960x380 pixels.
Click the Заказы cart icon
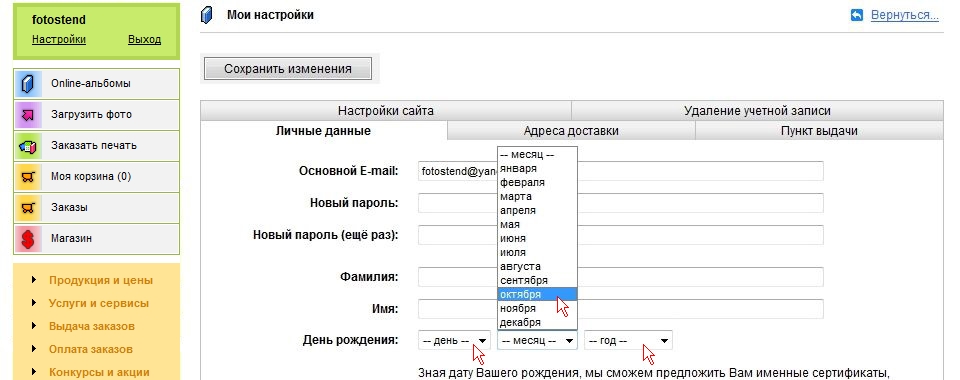click(x=28, y=208)
